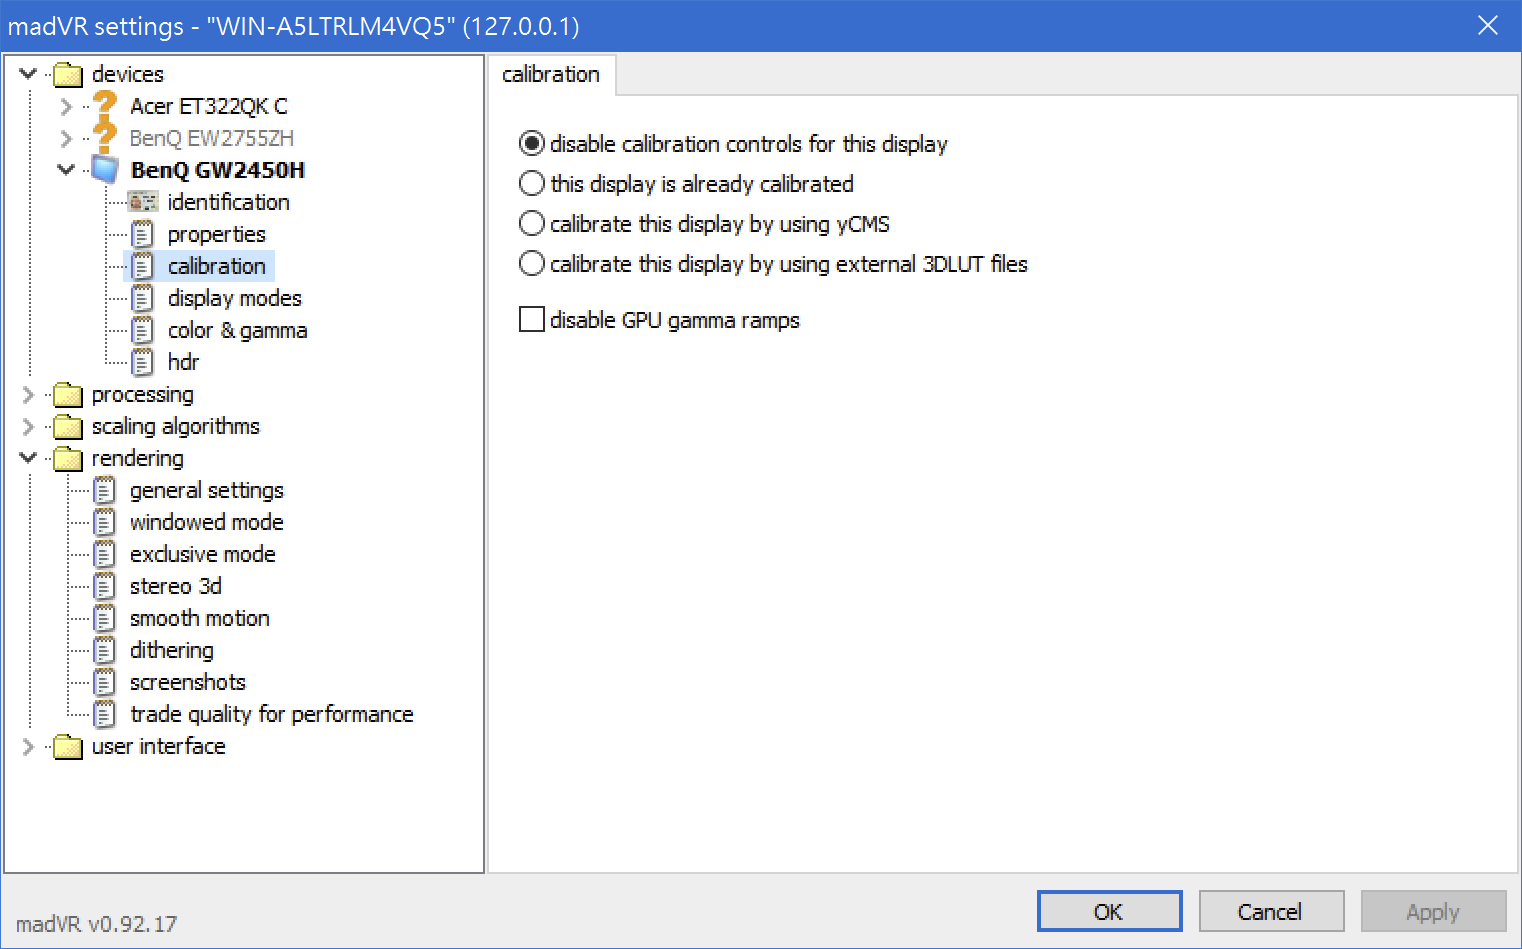Click the page icon beside windowed mode

coord(105,522)
